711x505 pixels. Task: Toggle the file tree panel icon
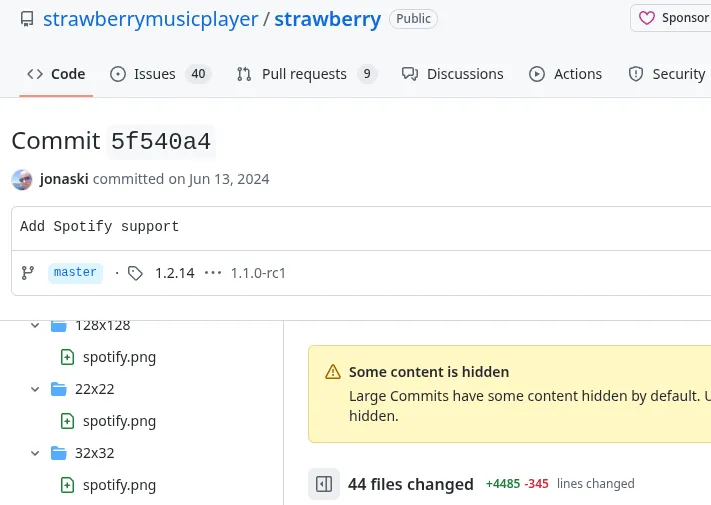(x=324, y=484)
